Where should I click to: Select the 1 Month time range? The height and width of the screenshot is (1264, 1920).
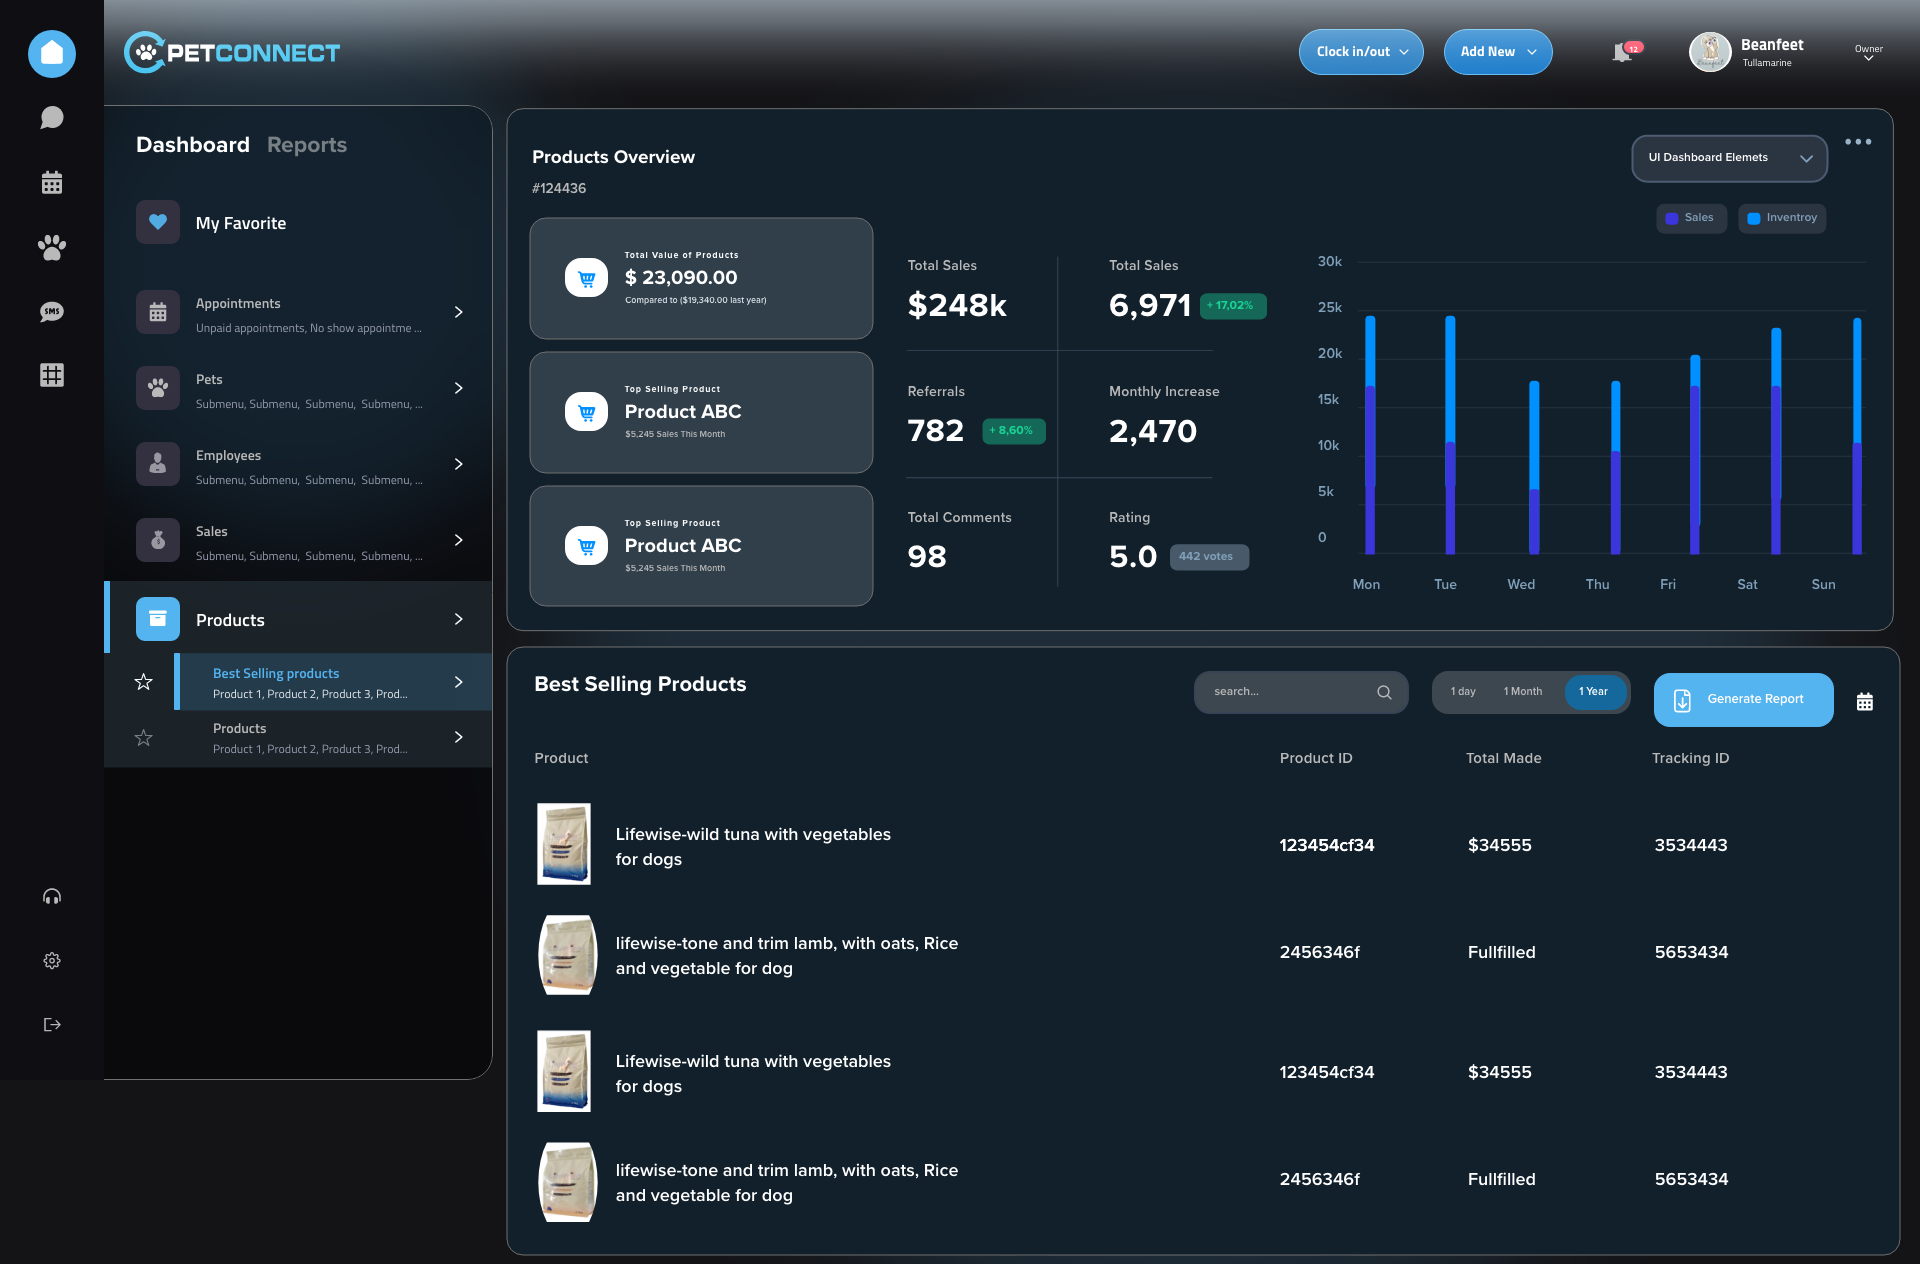coord(1522,692)
